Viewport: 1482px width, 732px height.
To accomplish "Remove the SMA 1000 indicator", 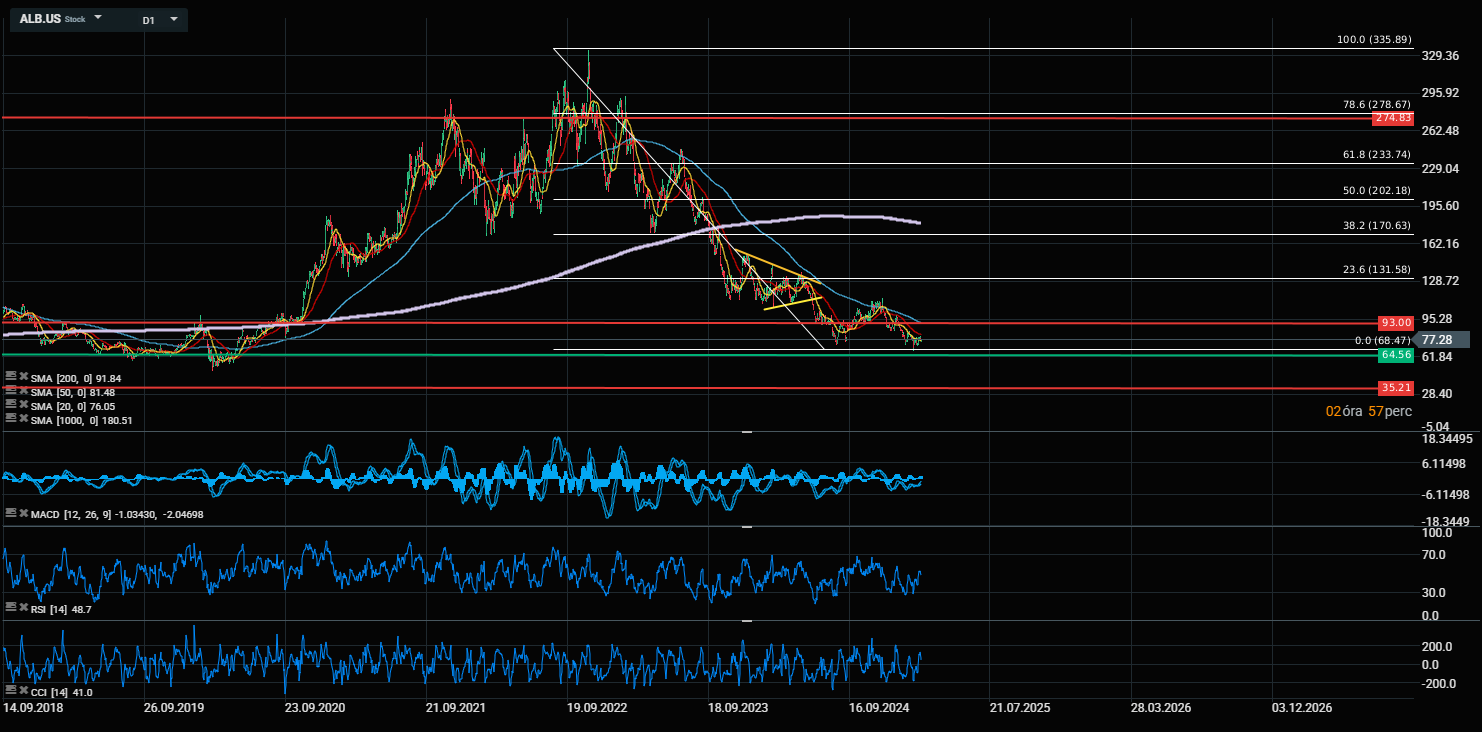I will tap(23, 419).
